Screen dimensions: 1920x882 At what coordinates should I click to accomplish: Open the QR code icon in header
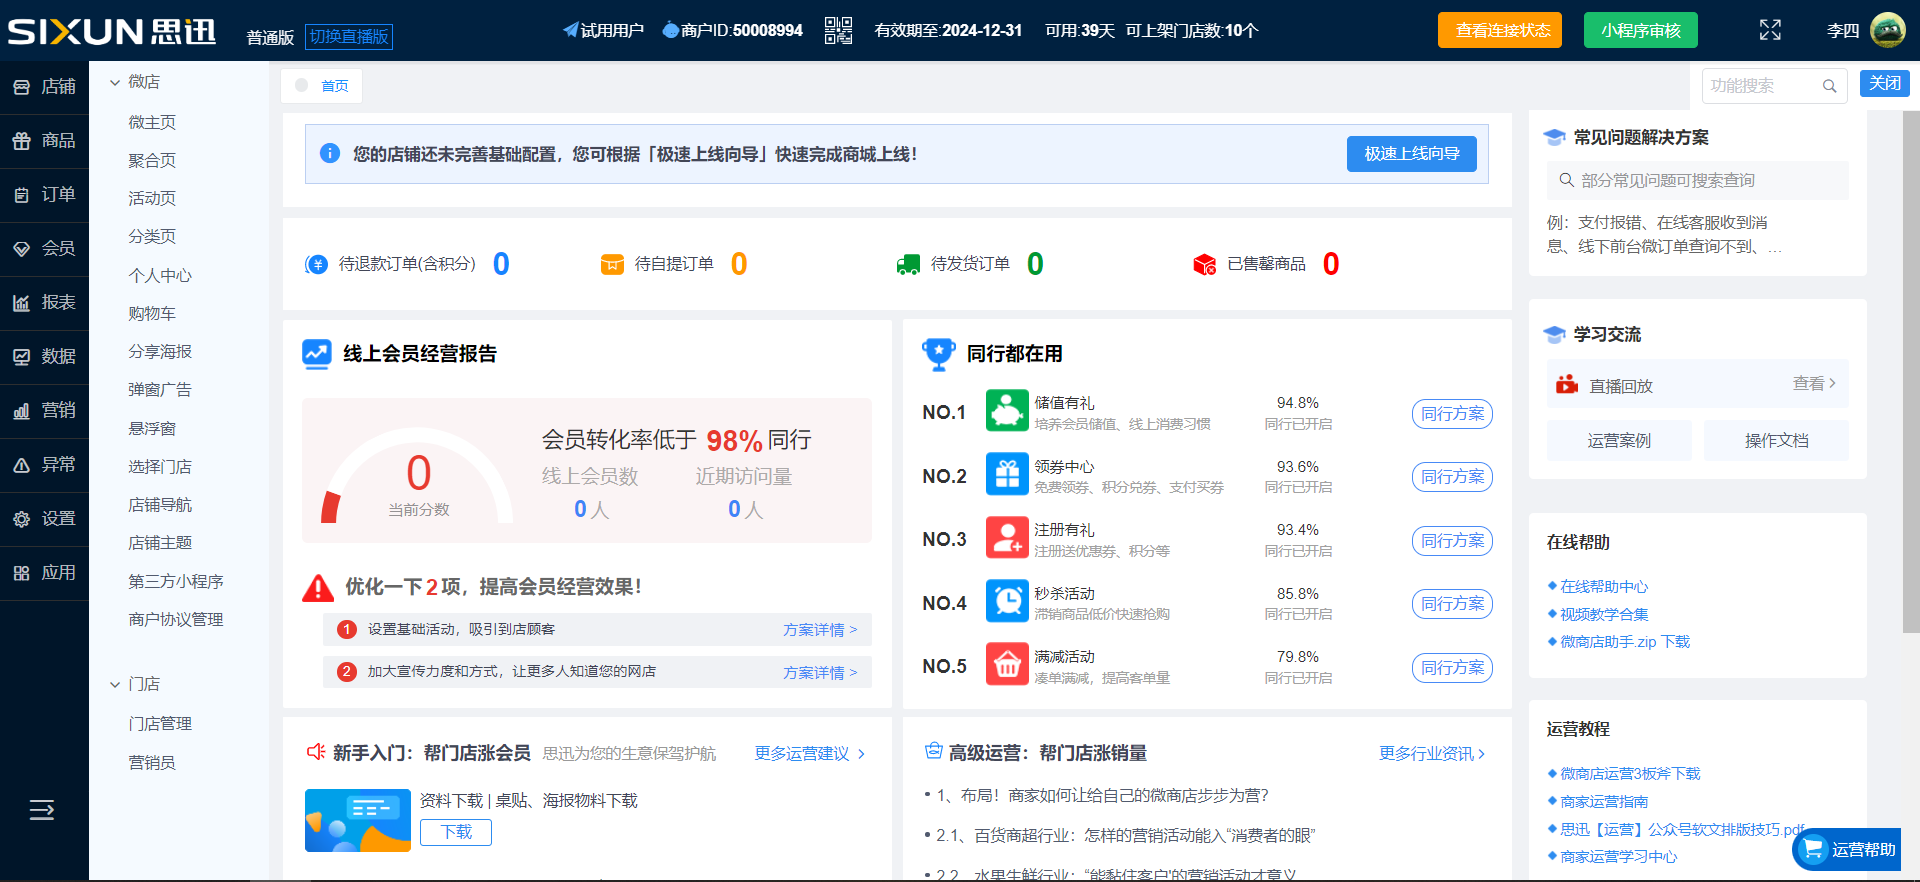(838, 30)
